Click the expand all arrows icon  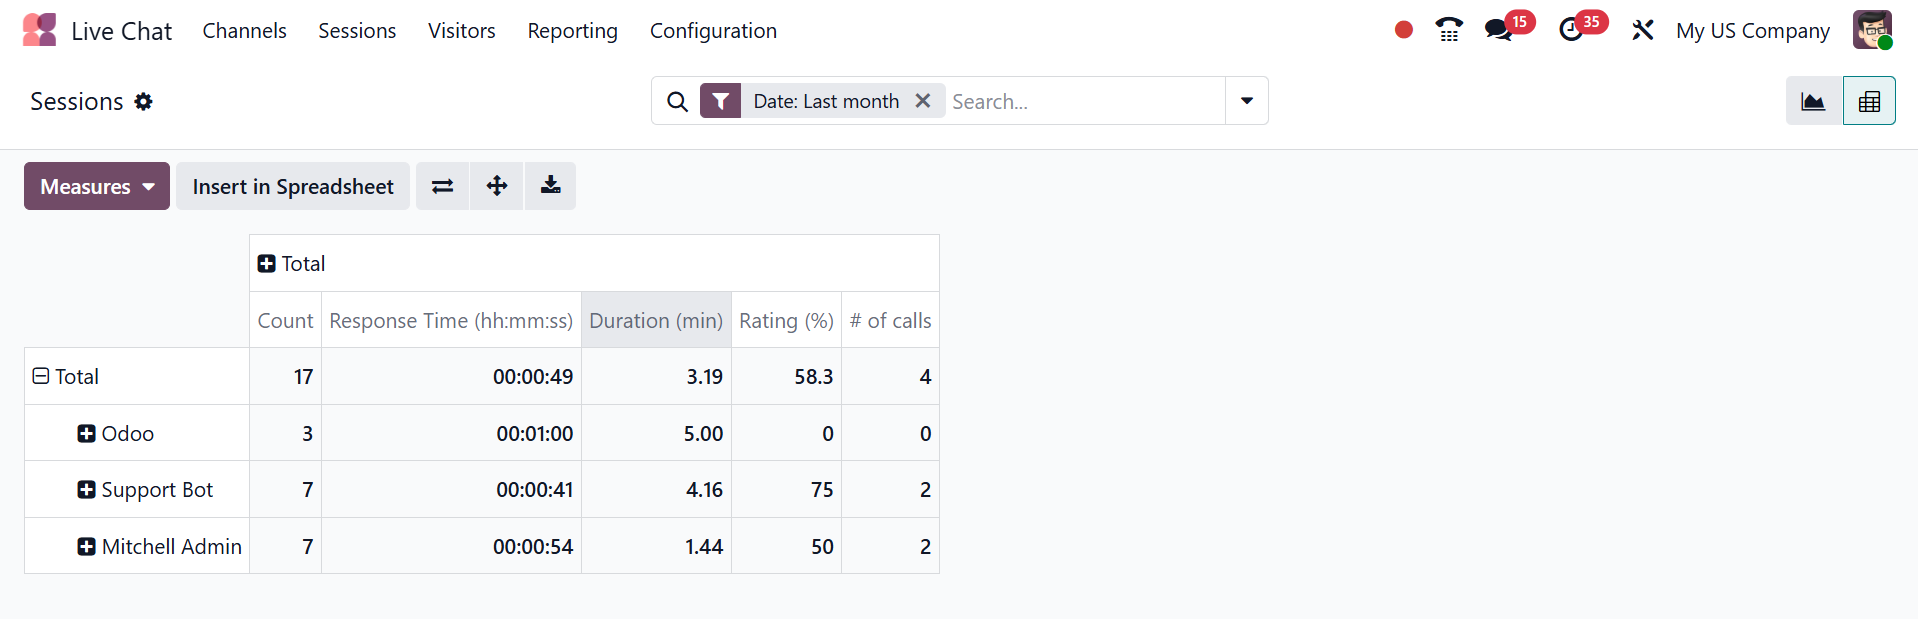497,186
